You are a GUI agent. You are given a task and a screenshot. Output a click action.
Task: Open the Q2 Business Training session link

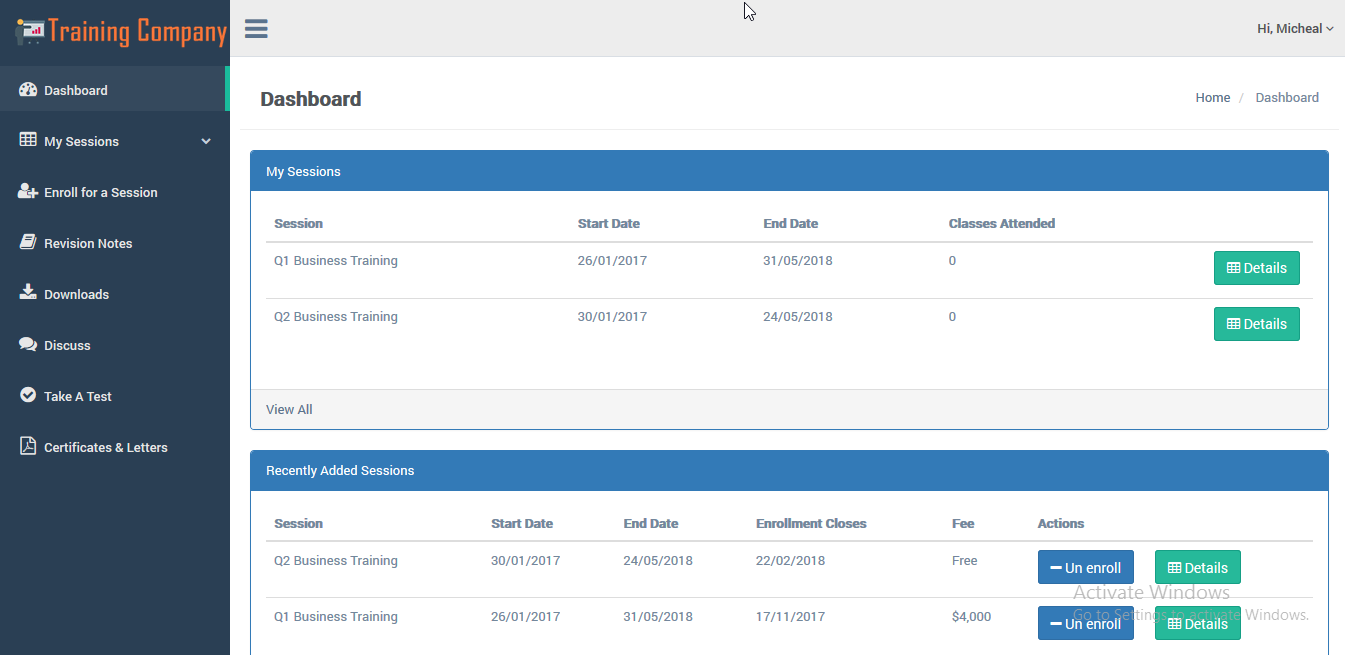tap(335, 316)
